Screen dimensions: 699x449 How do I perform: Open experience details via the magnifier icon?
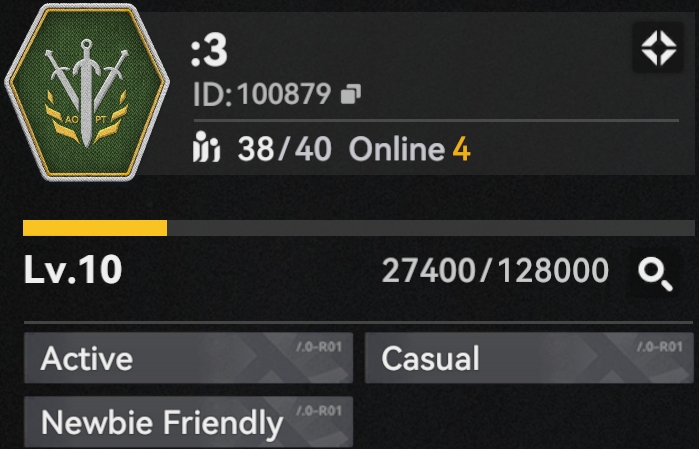[655, 275]
